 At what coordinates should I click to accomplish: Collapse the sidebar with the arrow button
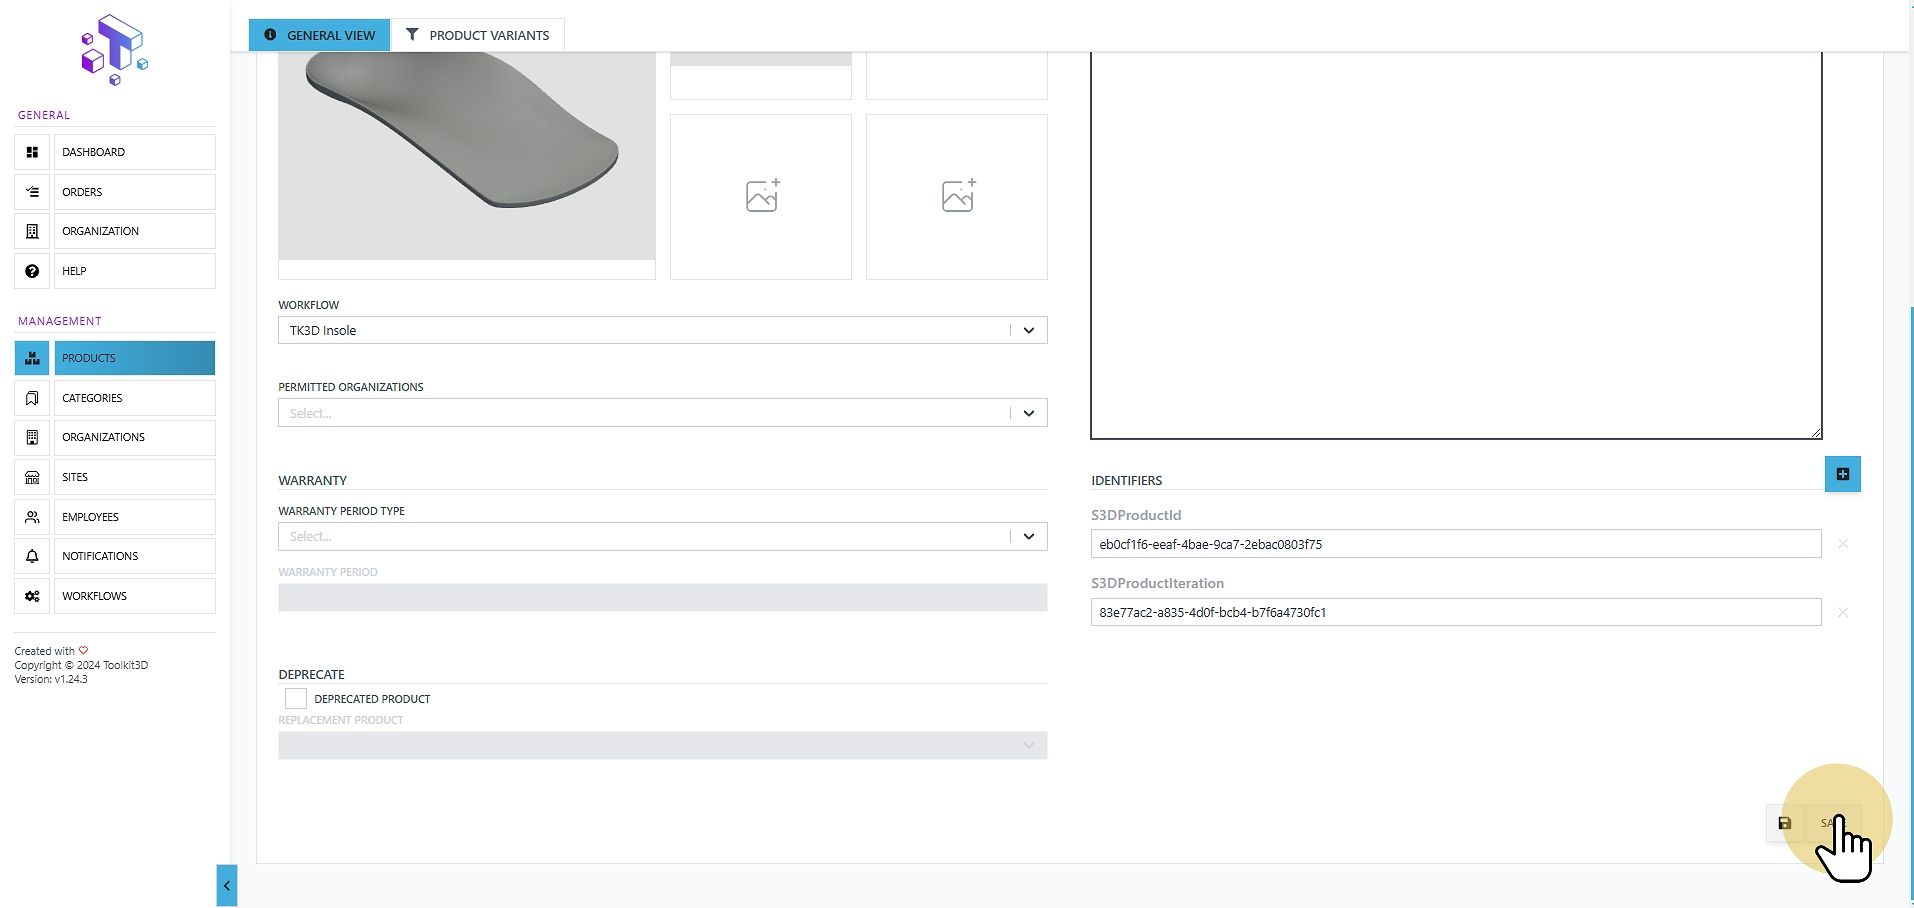click(x=227, y=885)
